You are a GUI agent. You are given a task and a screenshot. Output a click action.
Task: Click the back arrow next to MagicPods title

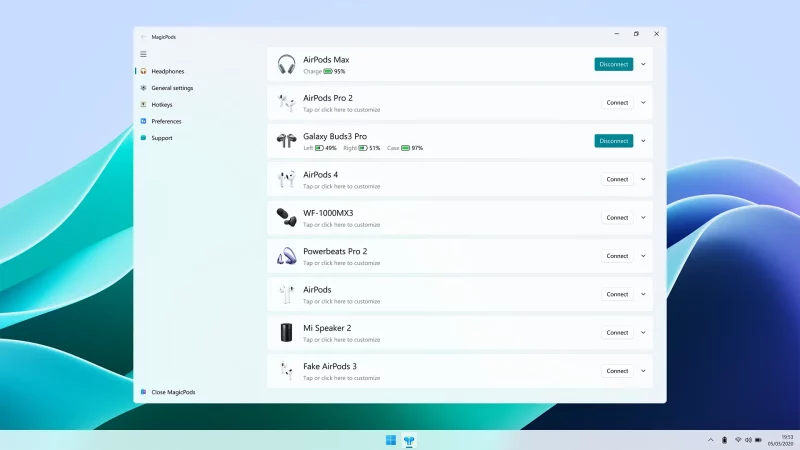tap(143, 37)
